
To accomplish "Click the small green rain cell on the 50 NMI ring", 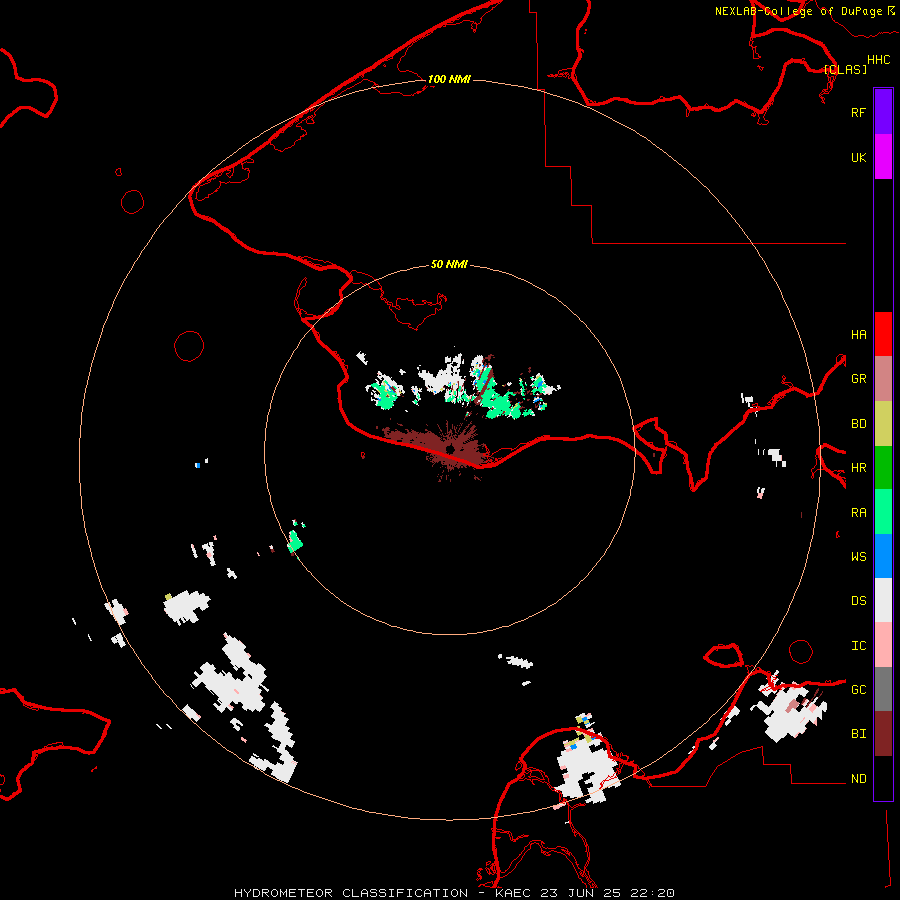I will click(295, 541).
